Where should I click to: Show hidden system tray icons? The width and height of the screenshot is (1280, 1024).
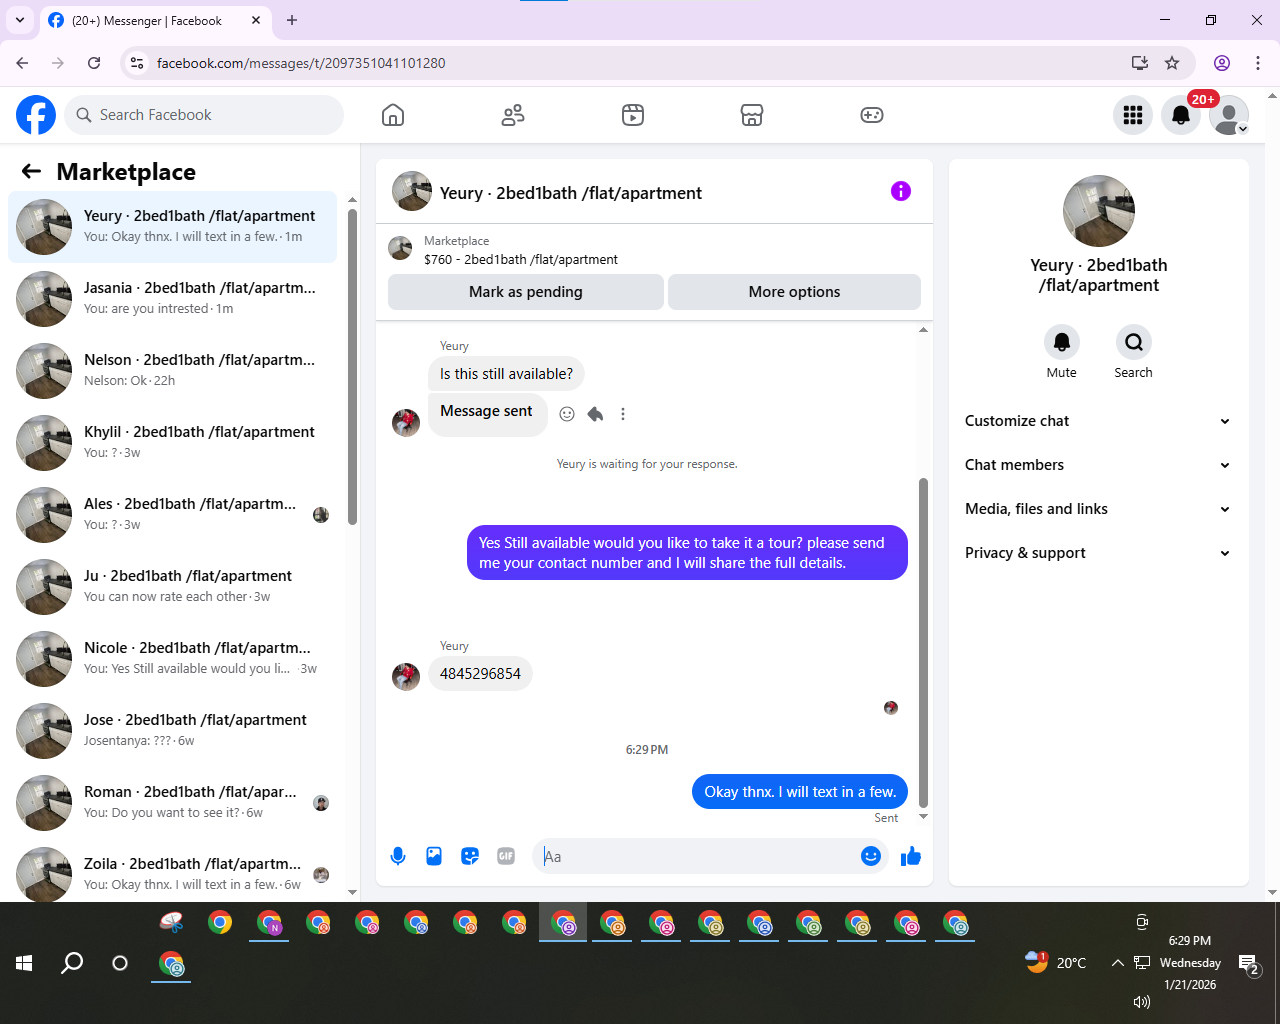(1117, 963)
